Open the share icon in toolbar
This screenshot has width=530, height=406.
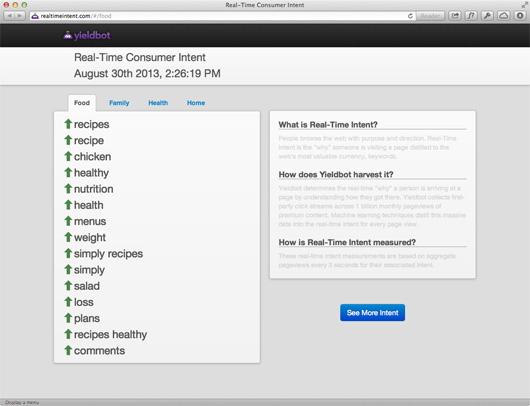click(455, 16)
